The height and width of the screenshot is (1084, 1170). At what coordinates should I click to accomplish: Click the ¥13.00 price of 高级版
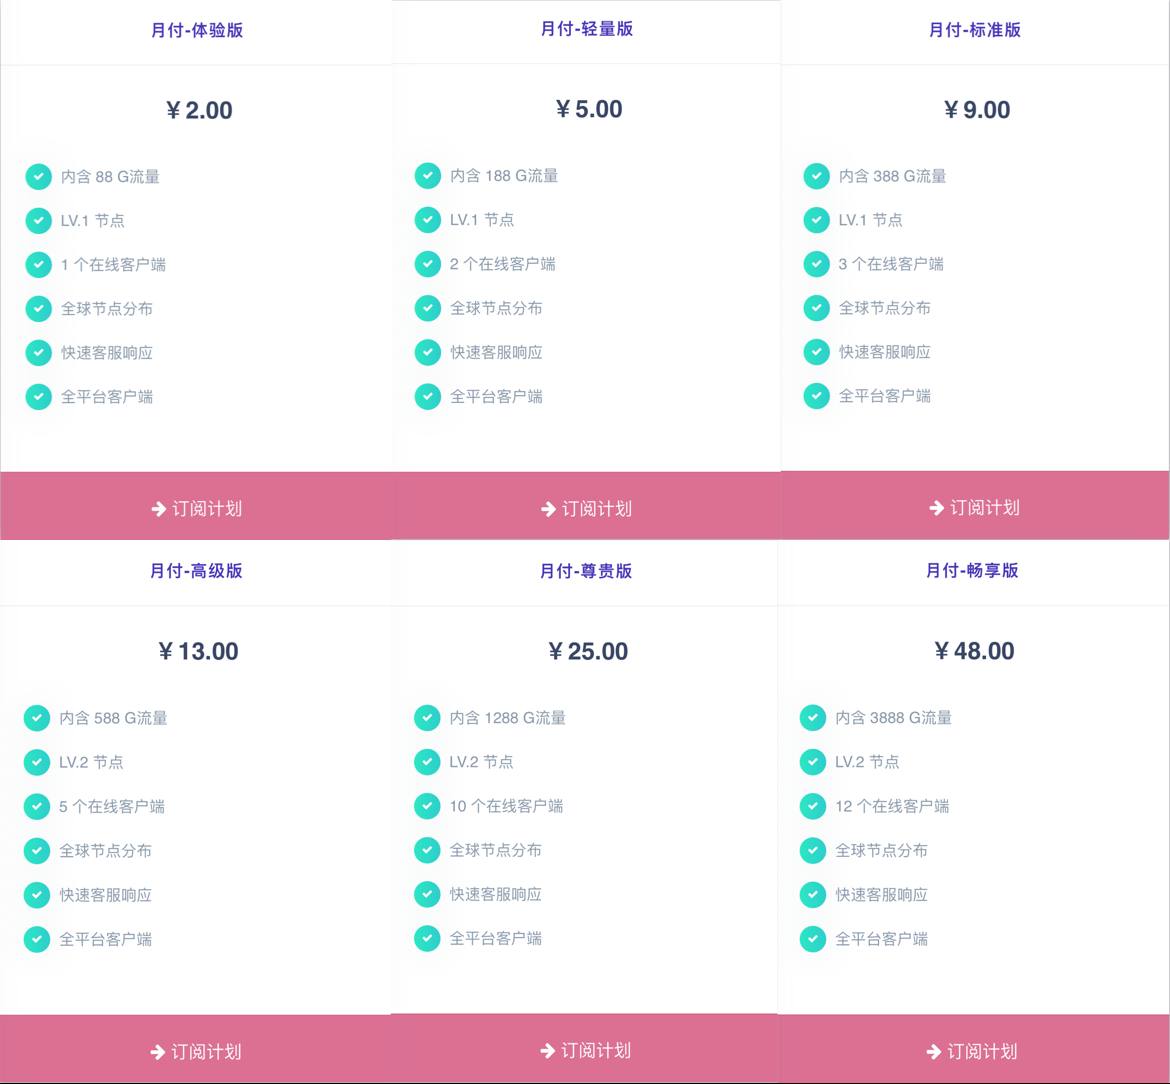point(198,652)
